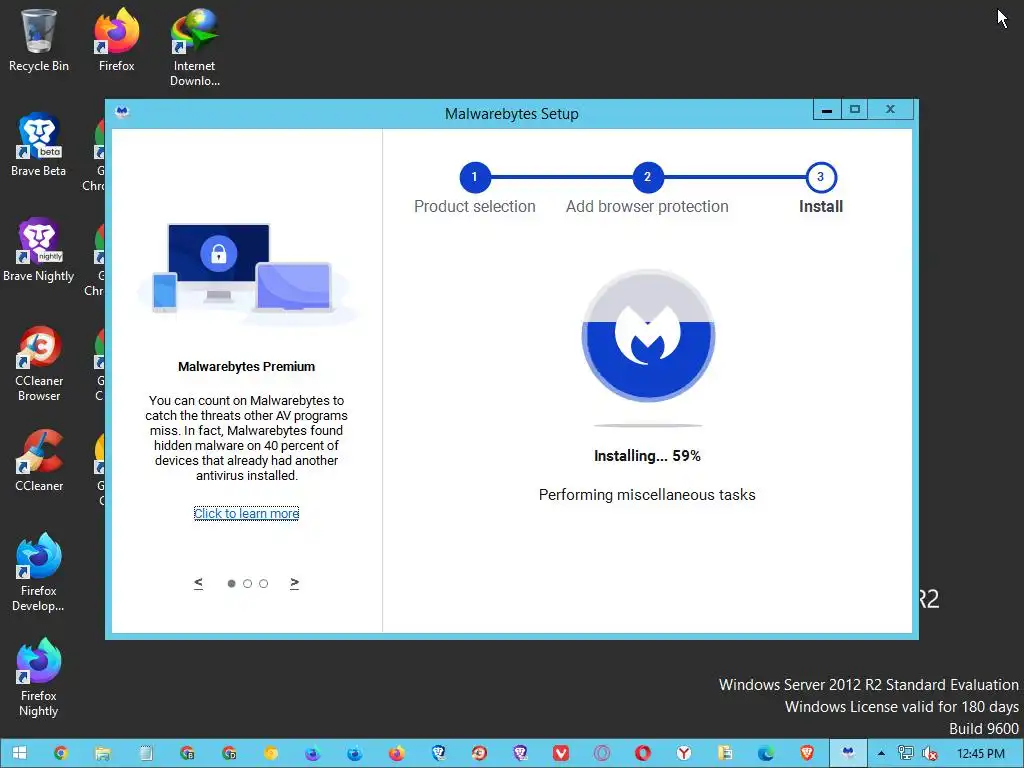Launch Chrome Dev from the taskbar
The image size is (1024, 768).
(x=229, y=753)
